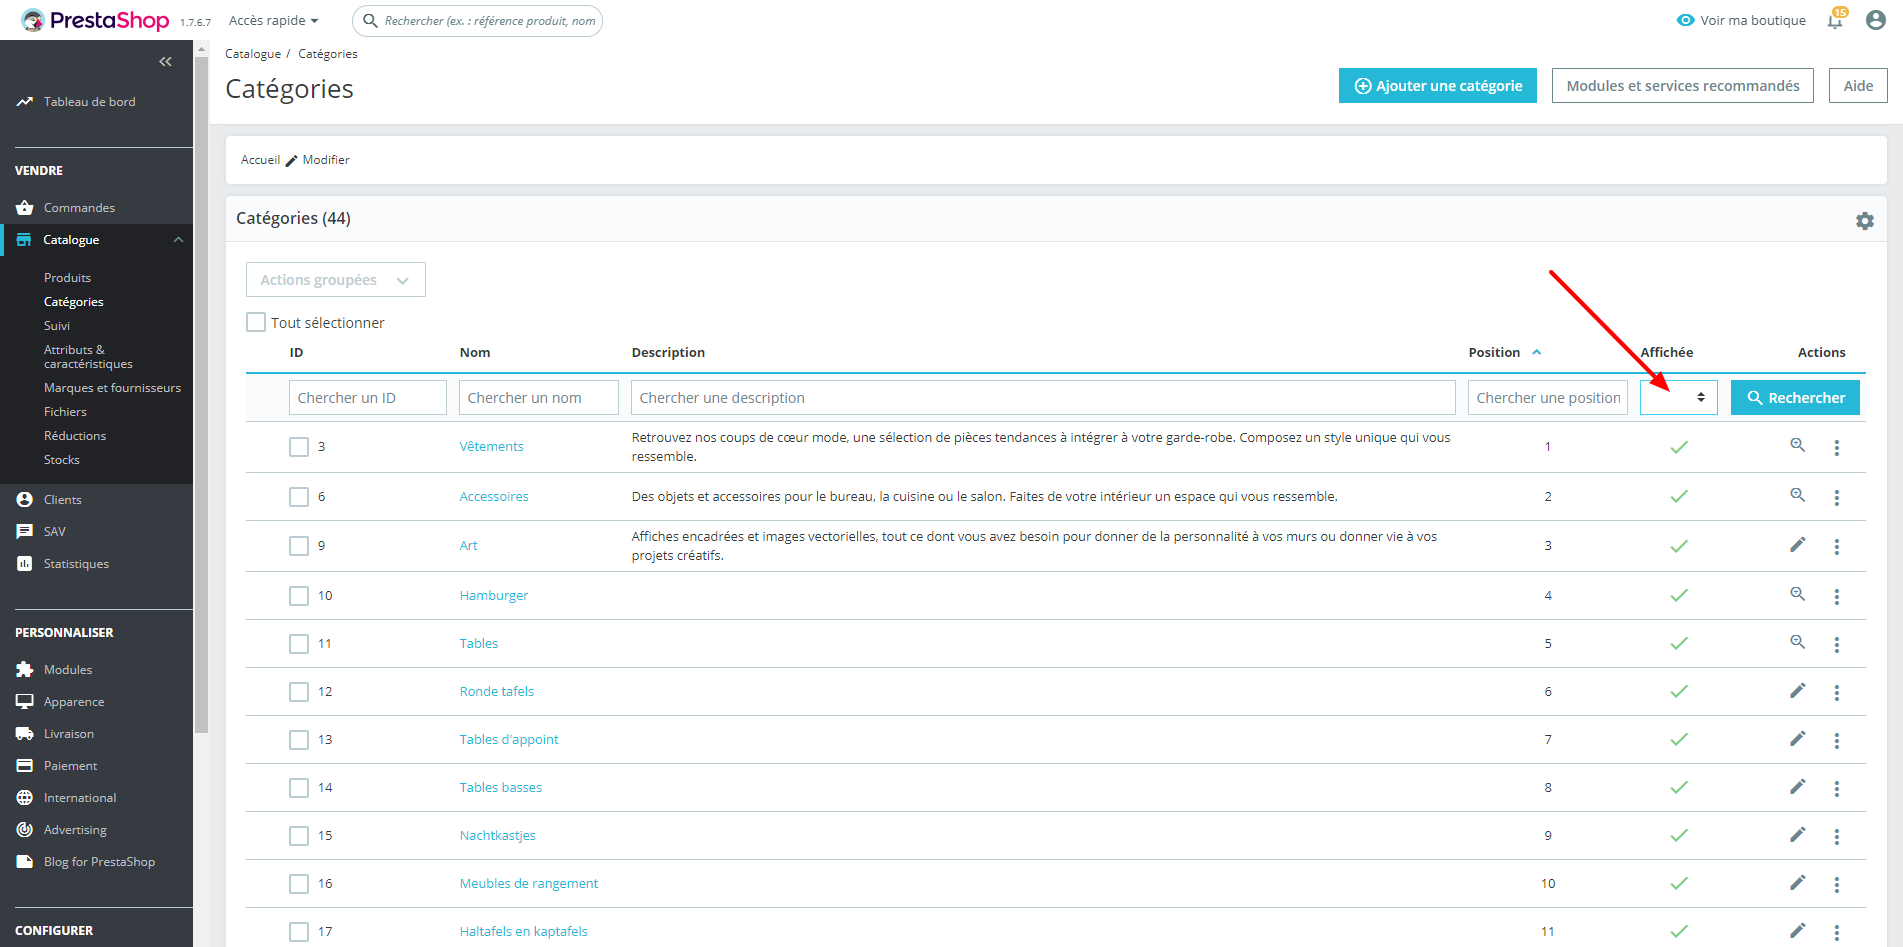Open more actions for Hamburger row
The height and width of the screenshot is (947, 1903).
pyautogui.click(x=1837, y=596)
